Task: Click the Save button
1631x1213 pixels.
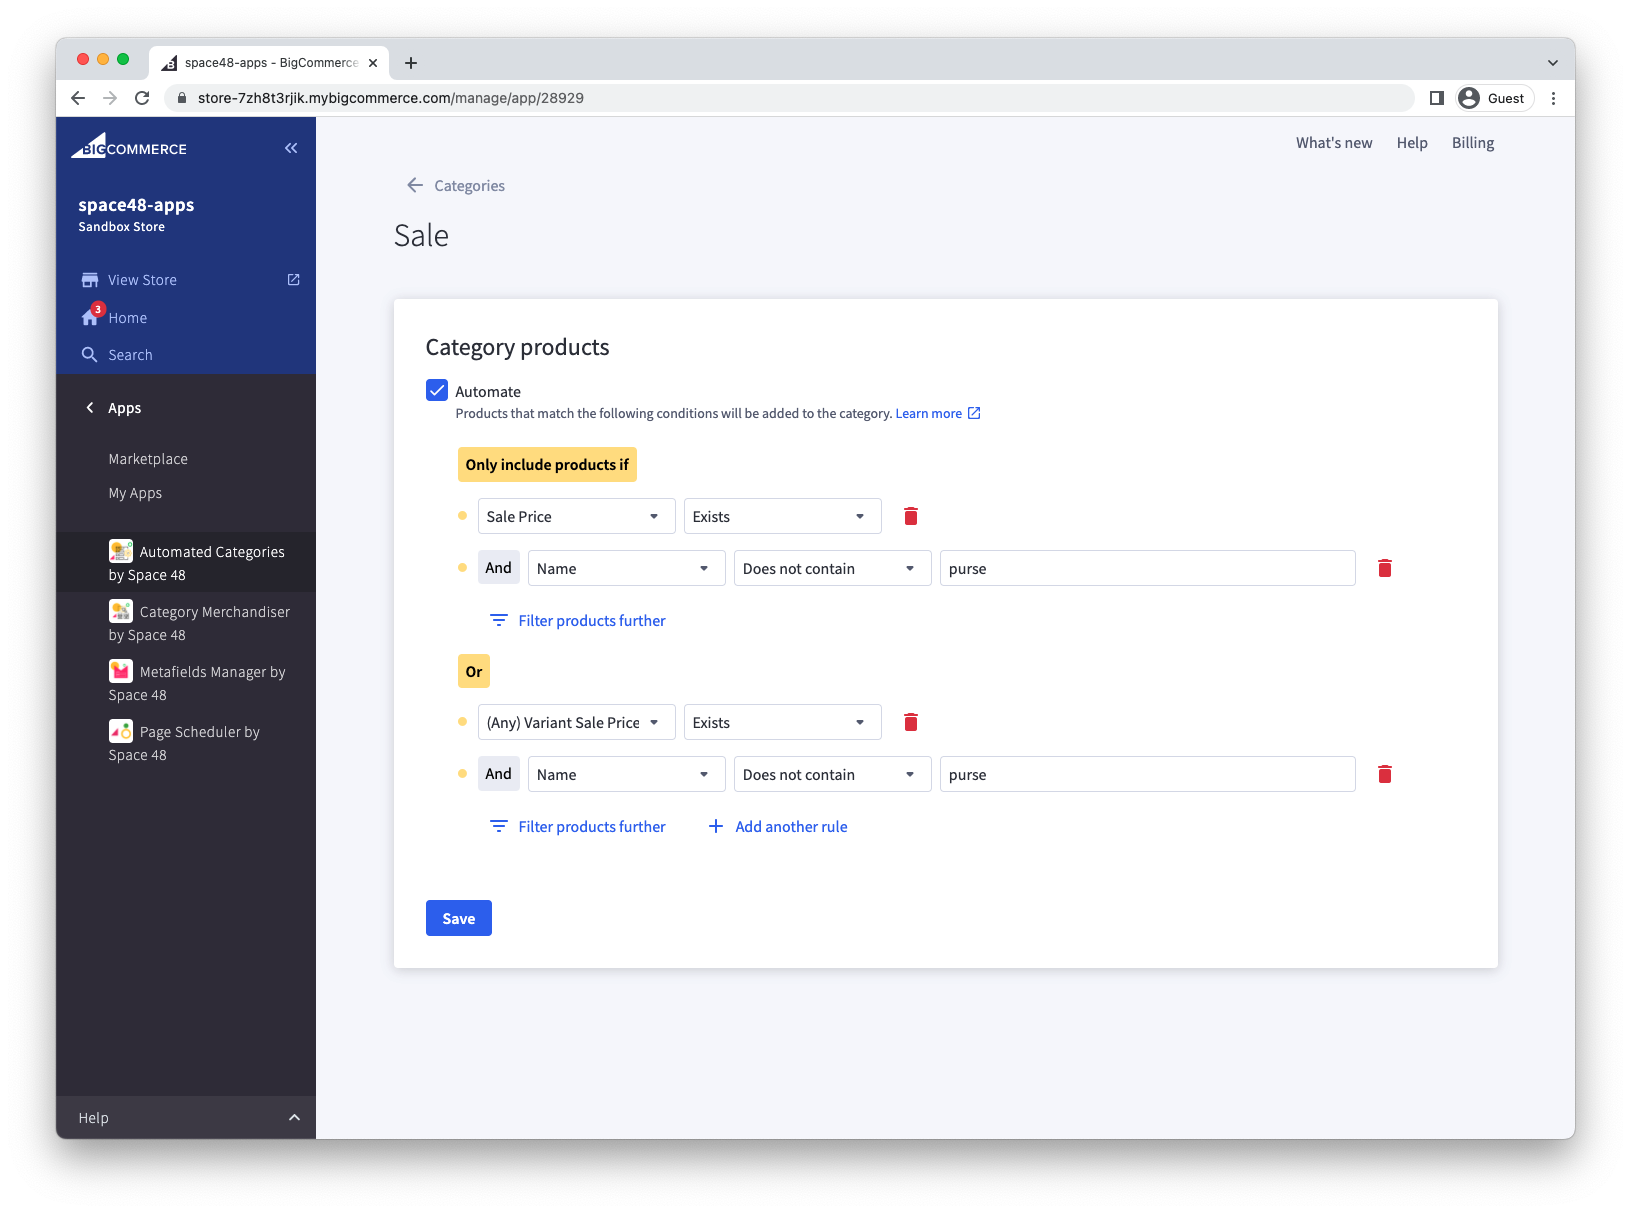Action: 459,918
